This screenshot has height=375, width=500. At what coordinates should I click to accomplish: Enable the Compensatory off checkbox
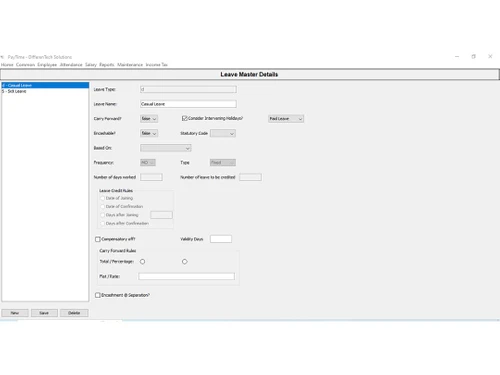pyautogui.click(x=98, y=239)
